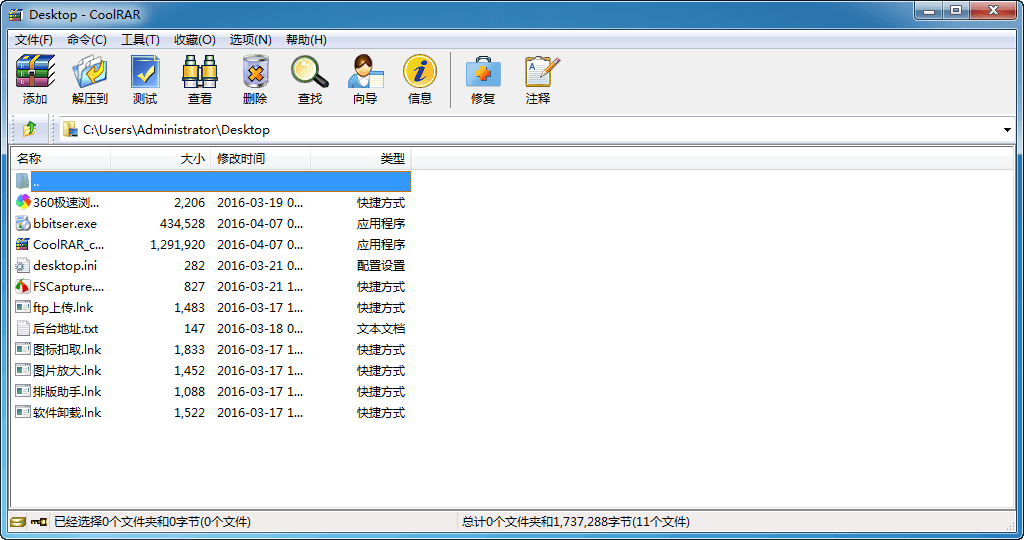1024x540 pixels.
Task: Select the 后台地址.txt file
Action: click(65, 329)
